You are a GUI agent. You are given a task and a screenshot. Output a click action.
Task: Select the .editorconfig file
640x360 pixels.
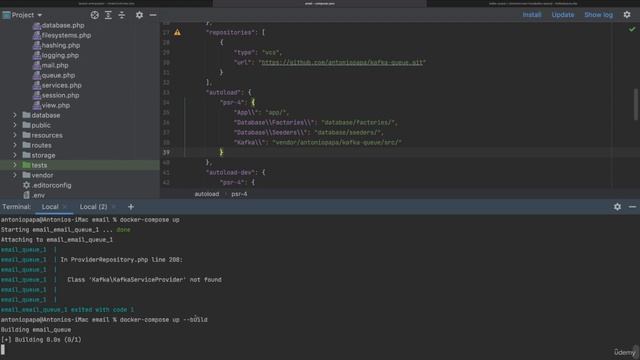point(47,185)
